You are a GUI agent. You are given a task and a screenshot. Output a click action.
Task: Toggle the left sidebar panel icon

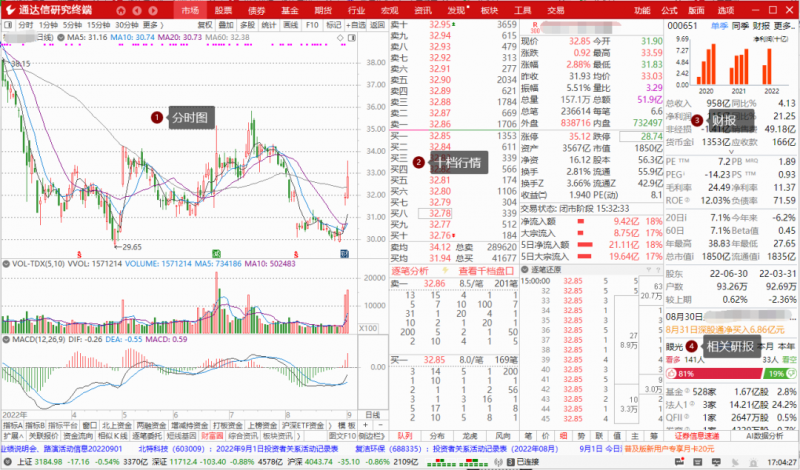(x=8, y=25)
